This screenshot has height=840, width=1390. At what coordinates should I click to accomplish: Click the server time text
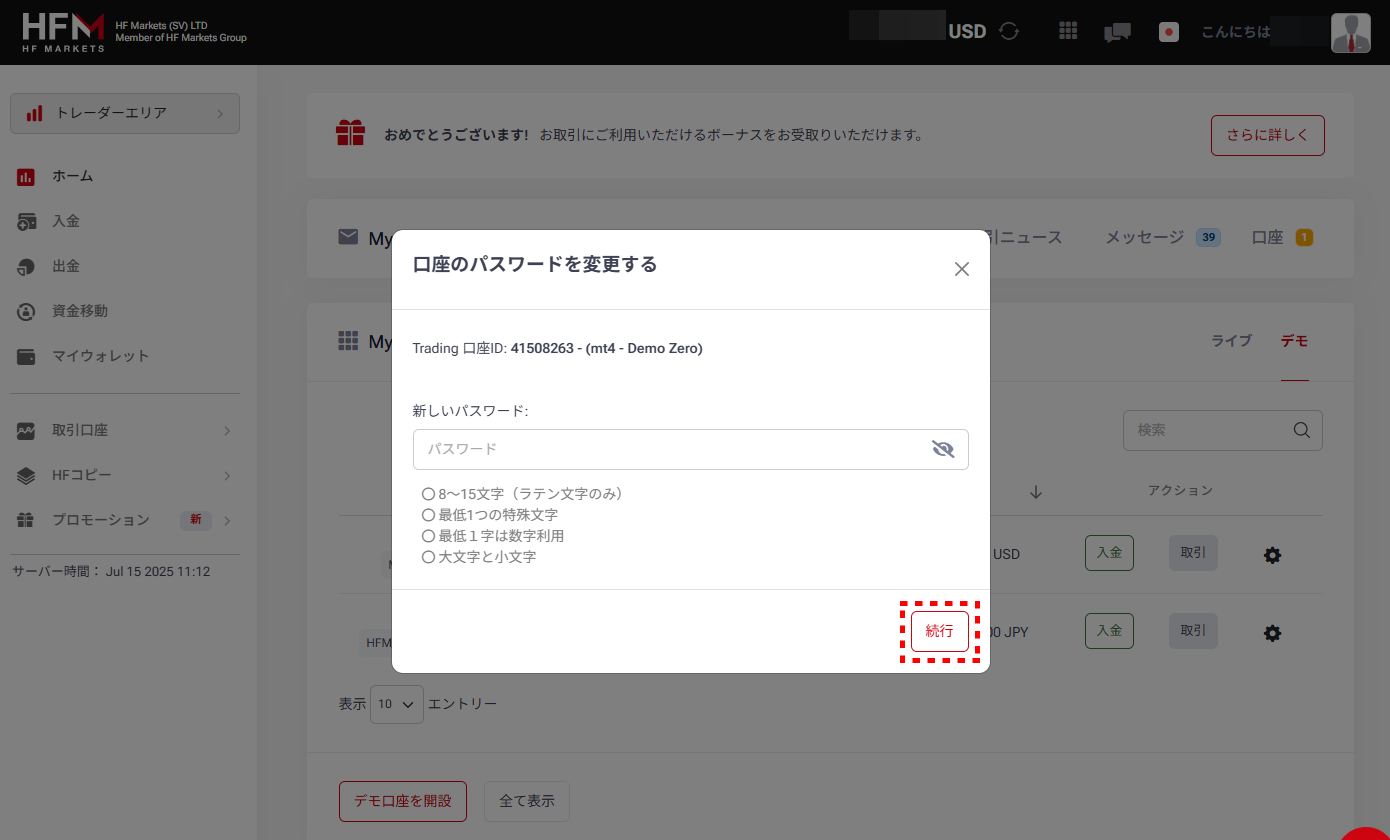pos(111,572)
